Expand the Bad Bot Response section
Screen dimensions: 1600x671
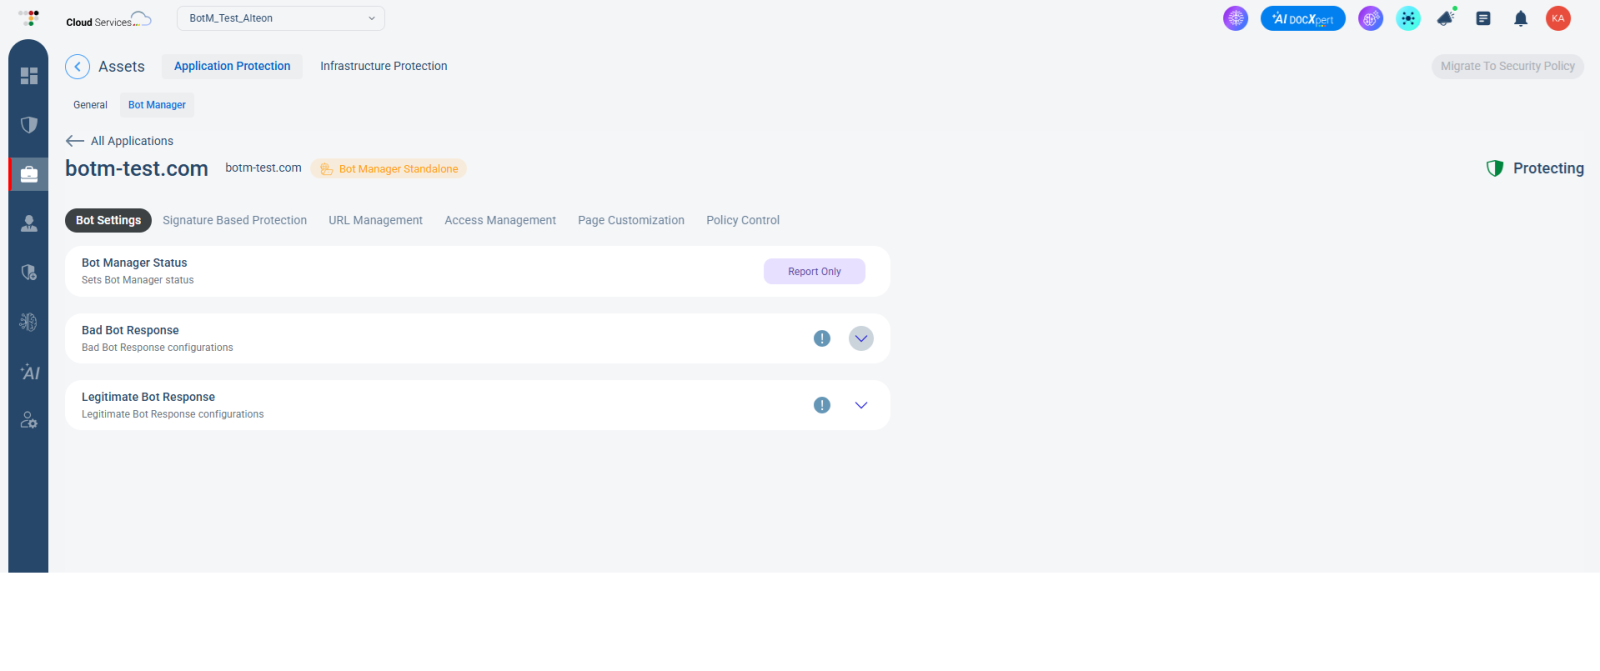pyautogui.click(x=861, y=339)
